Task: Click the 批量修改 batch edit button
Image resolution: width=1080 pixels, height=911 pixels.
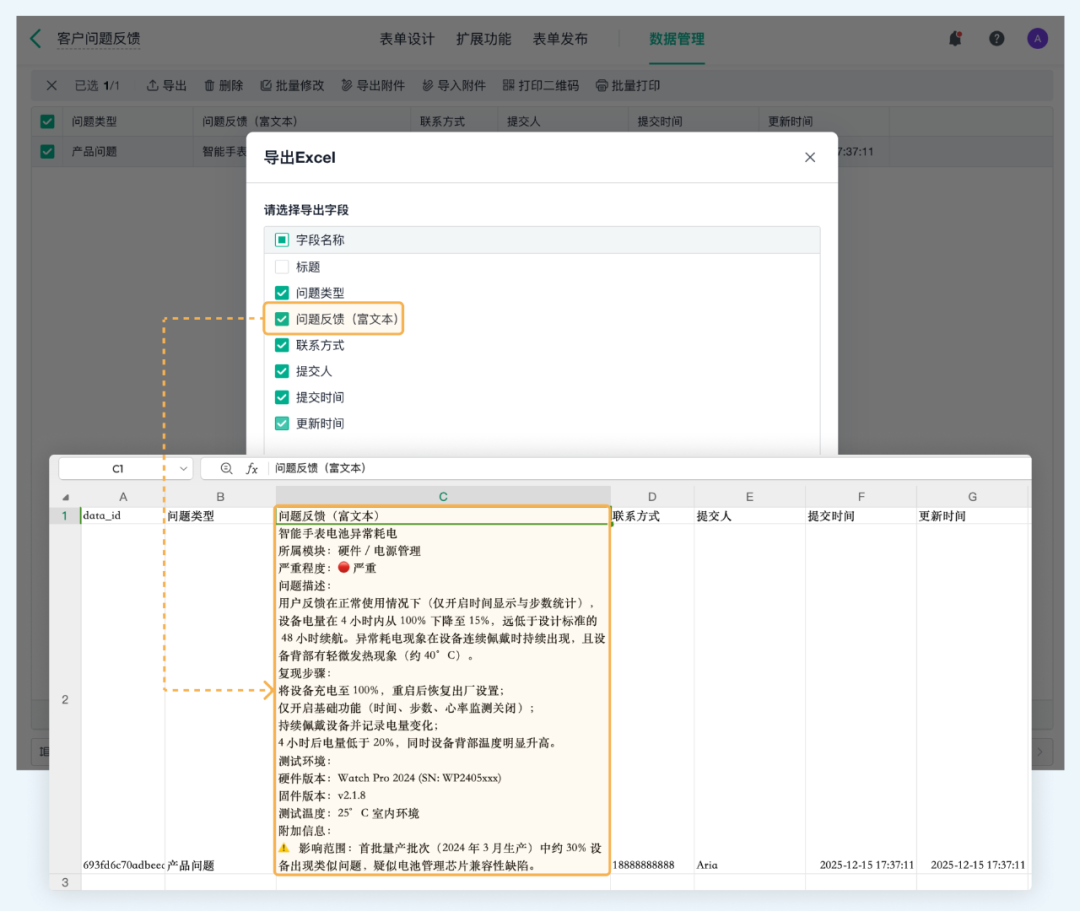Action: [x=292, y=85]
